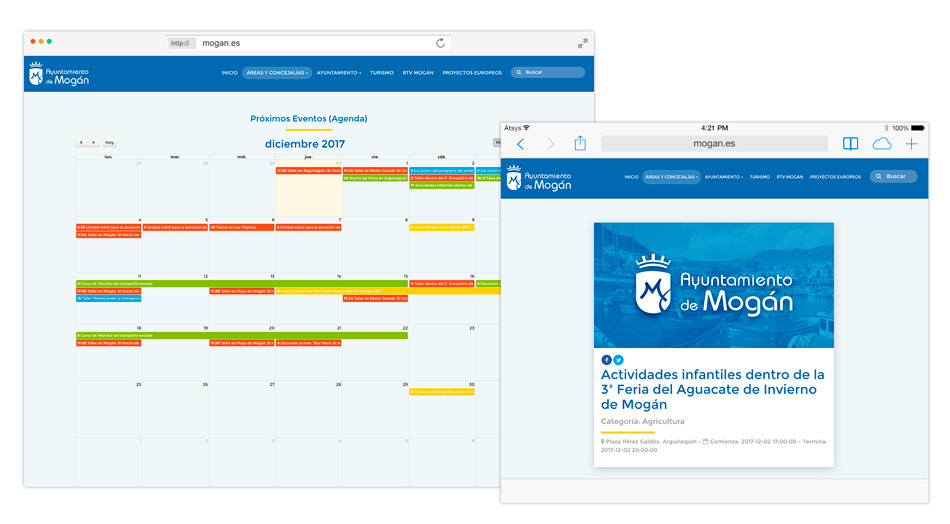Viewport: 950px width, 524px height.
Task: Expand Ayuntamiento dropdown on desktop site
Action: pyautogui.click(x=339, y=73)
